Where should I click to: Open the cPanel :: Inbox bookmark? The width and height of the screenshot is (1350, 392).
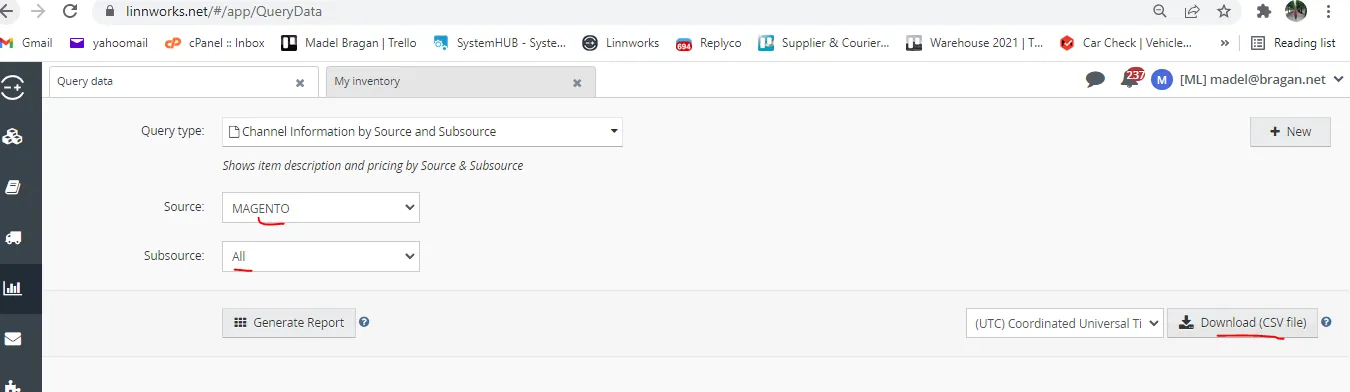click(x=214, y=43)
